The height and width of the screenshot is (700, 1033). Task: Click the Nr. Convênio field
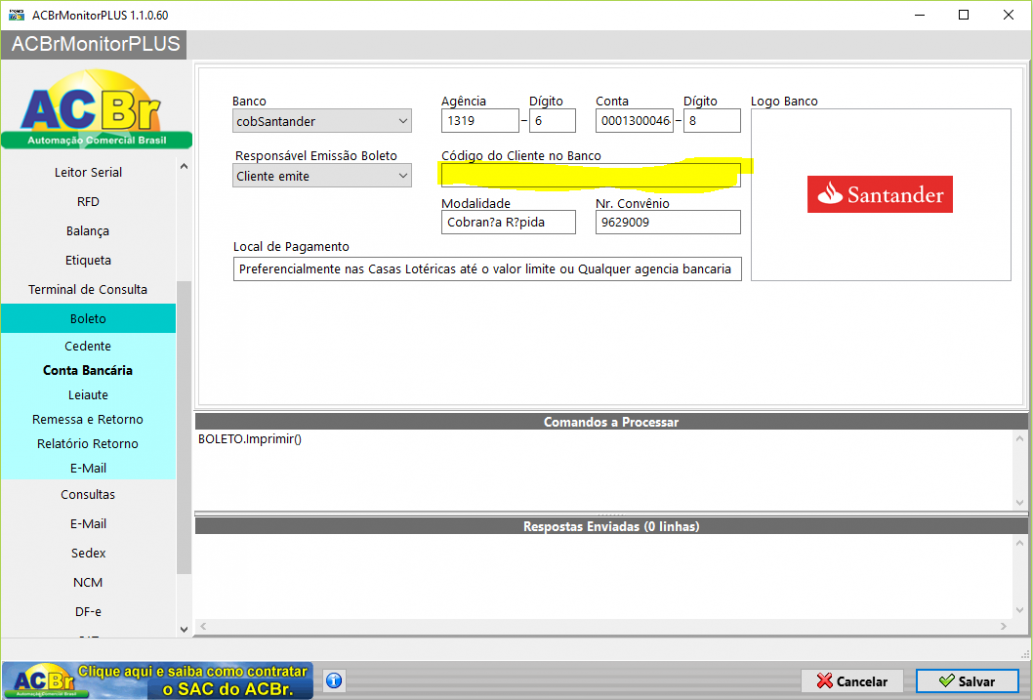[x=667, y=222]
